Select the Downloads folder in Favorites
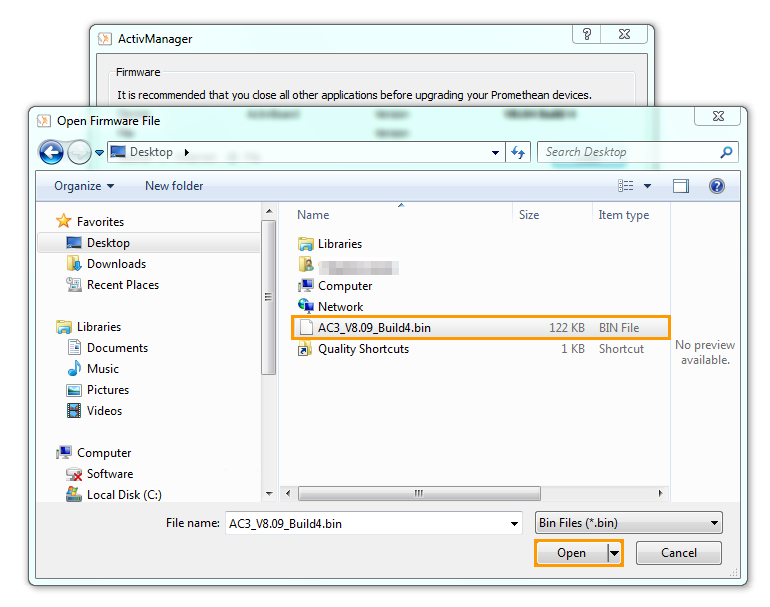770x607 pixels. (116, 264)
